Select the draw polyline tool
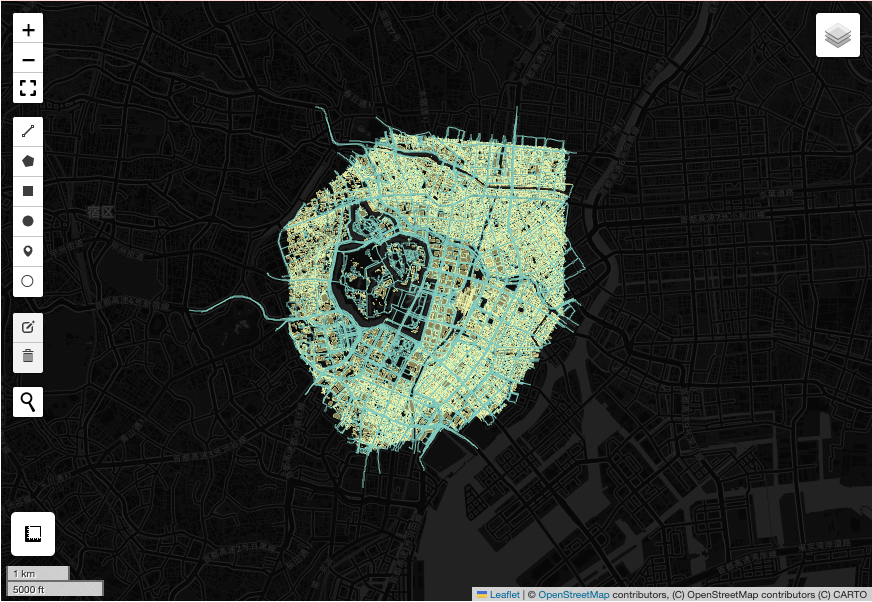This screenshot has width=872, height=602. [28, 132]
